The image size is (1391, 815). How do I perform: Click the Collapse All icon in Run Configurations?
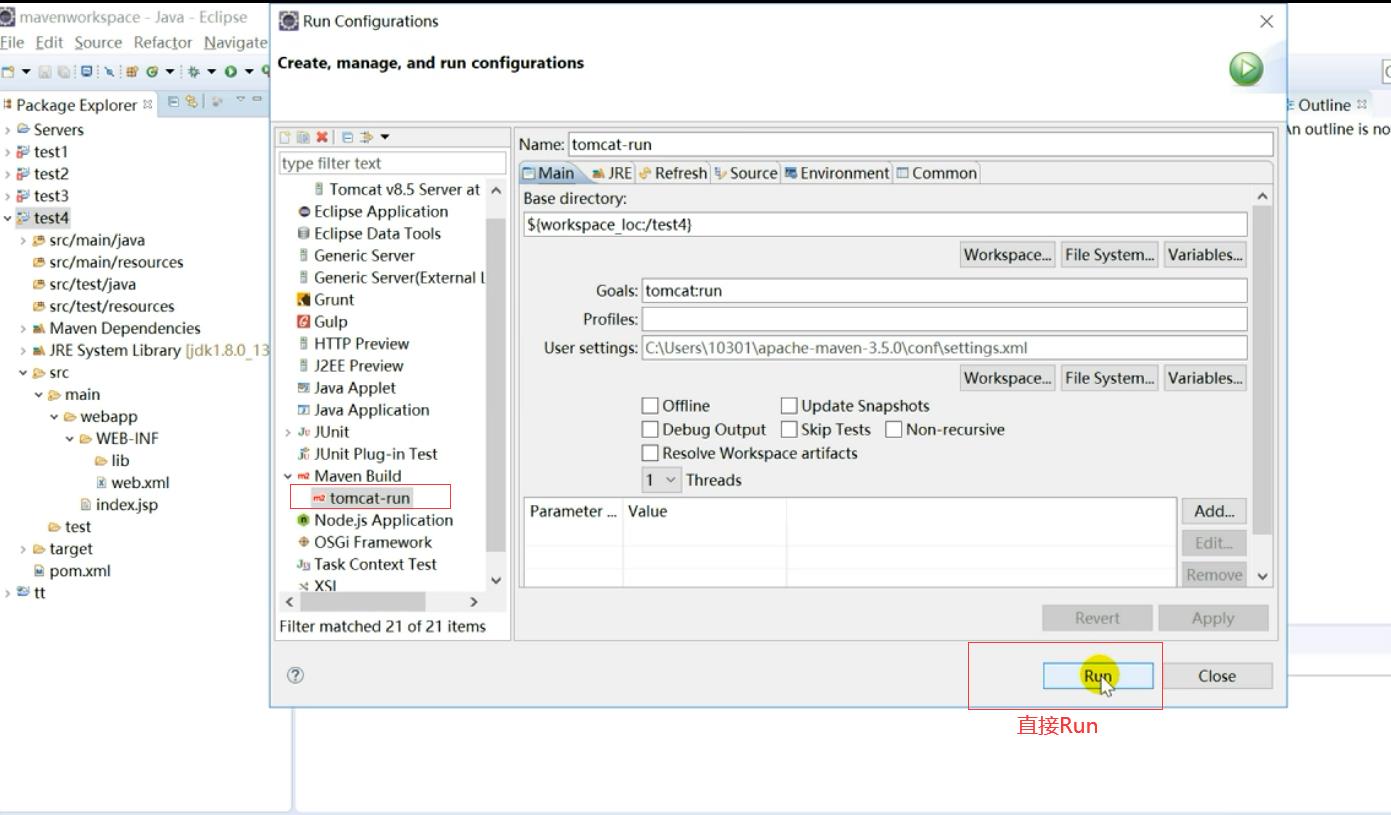point(348,137)
